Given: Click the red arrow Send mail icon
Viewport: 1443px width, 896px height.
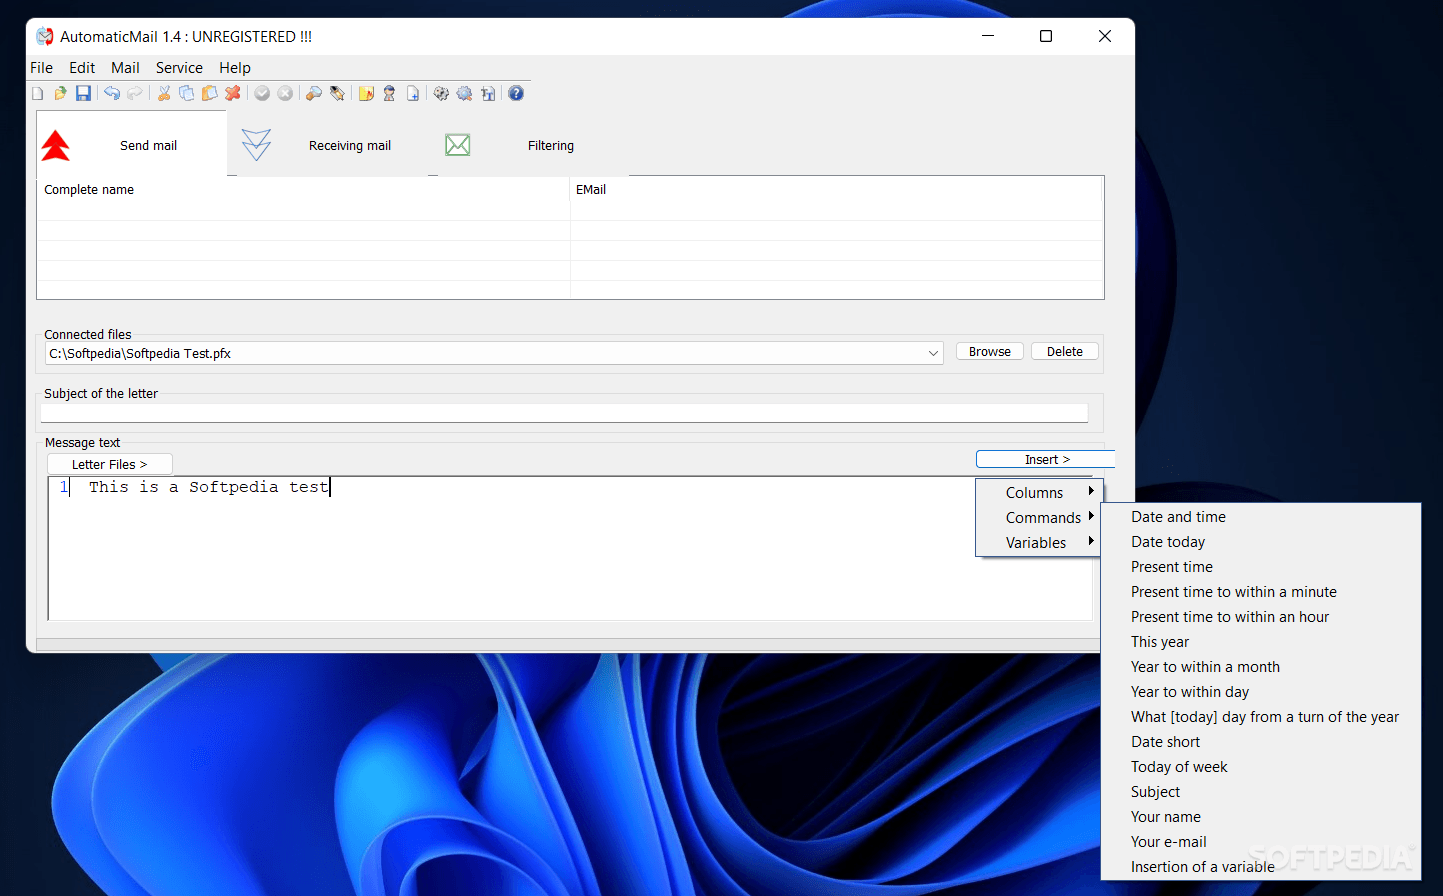Looking at the screenshot, I should click(56, 146).
